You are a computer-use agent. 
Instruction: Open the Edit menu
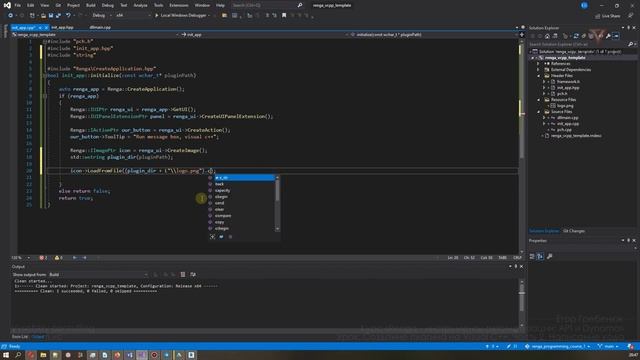pyautogui.click(x=31, y=5)
